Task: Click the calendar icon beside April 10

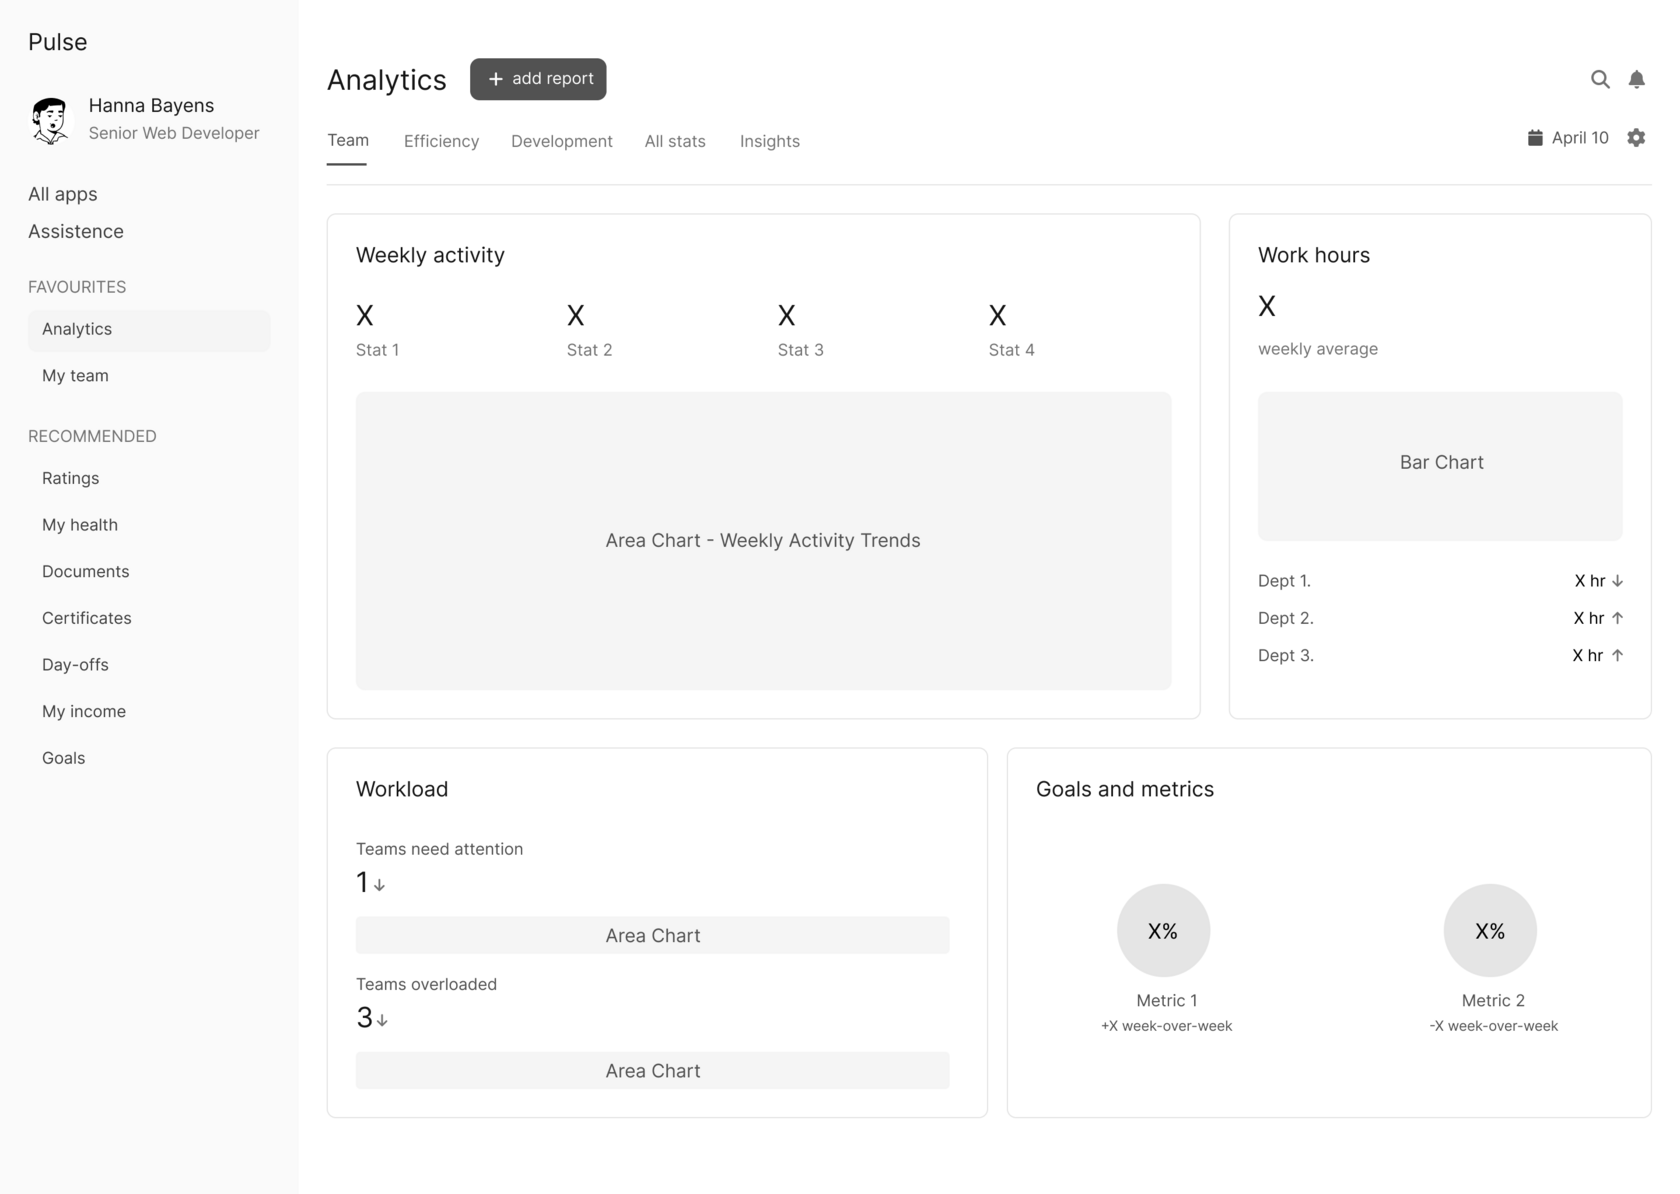Action: pos(1535,138)
